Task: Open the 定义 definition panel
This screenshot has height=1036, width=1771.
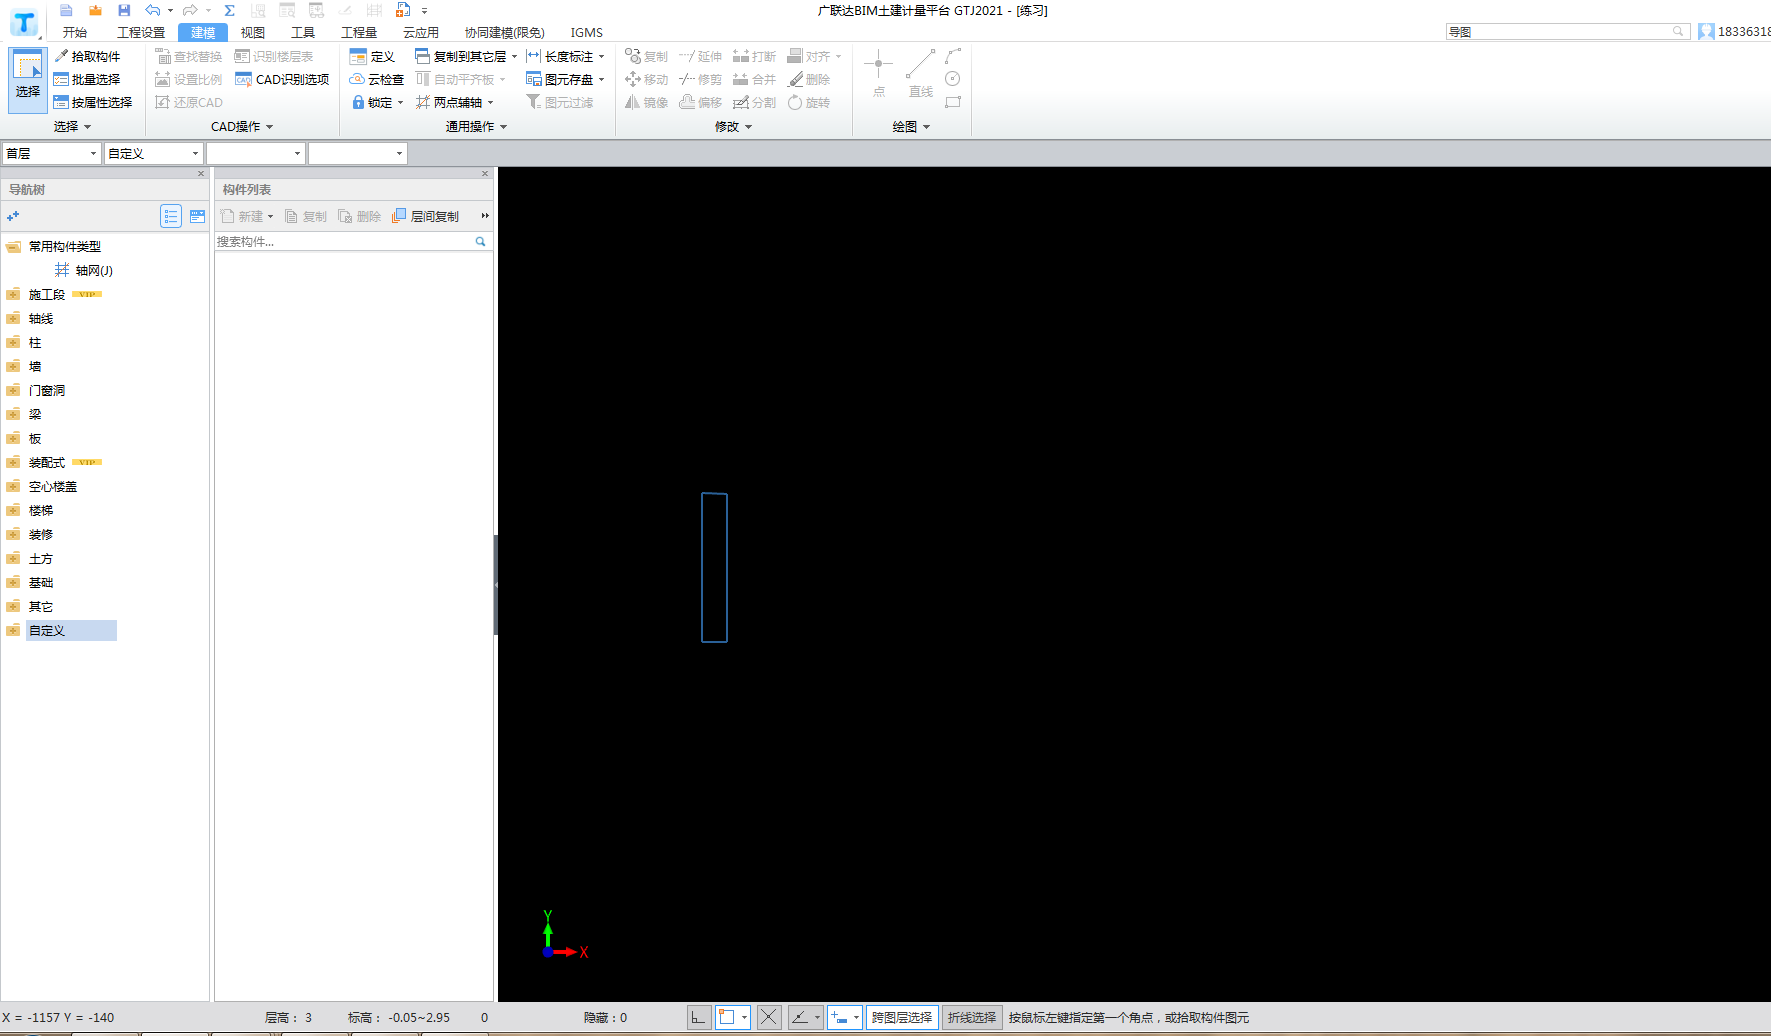Action: [x=372, y=56]
